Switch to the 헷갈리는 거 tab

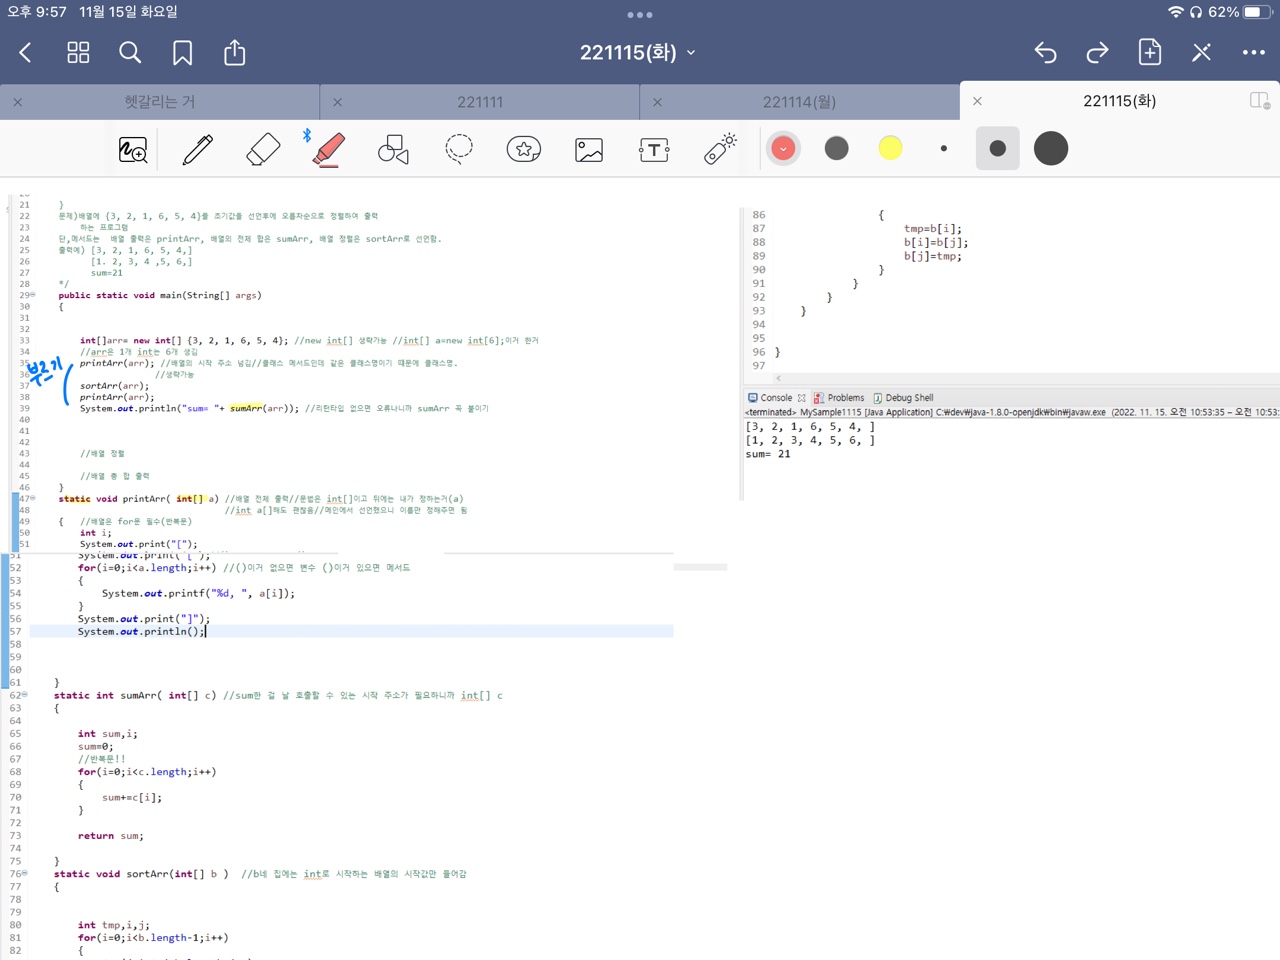(x=160, y=102)
